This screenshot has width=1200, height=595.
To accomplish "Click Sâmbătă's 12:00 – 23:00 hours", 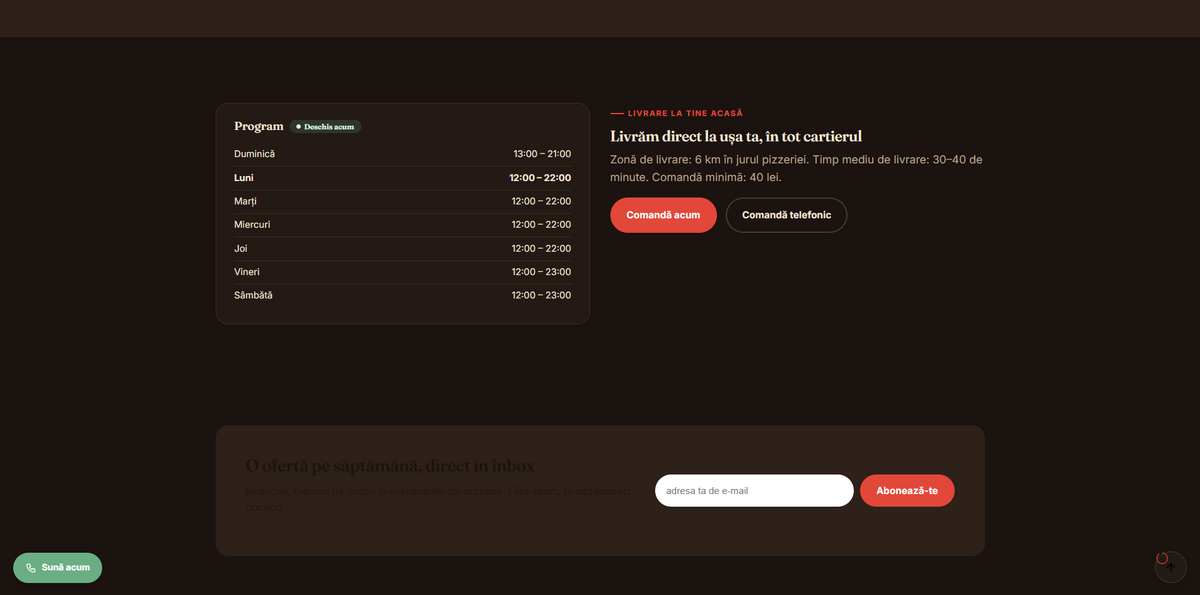I will (541, 296).
